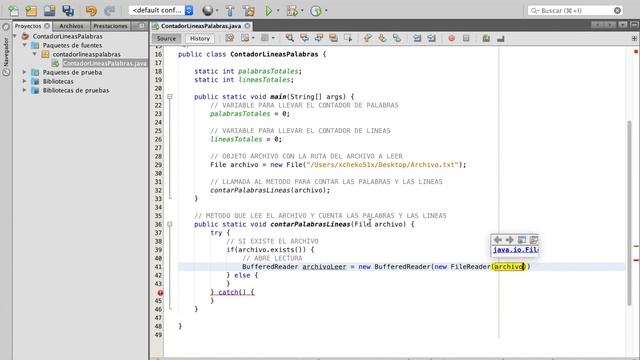Screen dimensions: 640x360
Task: Expand the Paquetes de prueba node
Action: [25, 72]
